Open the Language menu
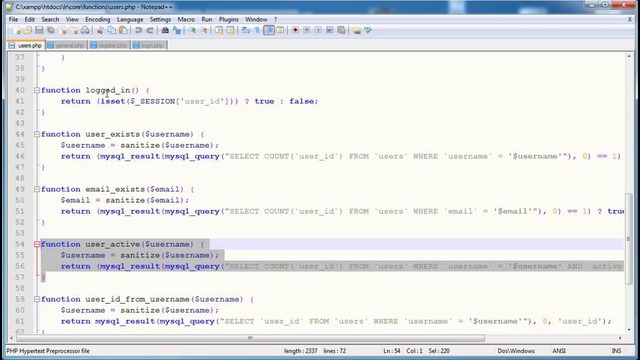The width and height of the screenshot is (640, 360). (130, 19)
